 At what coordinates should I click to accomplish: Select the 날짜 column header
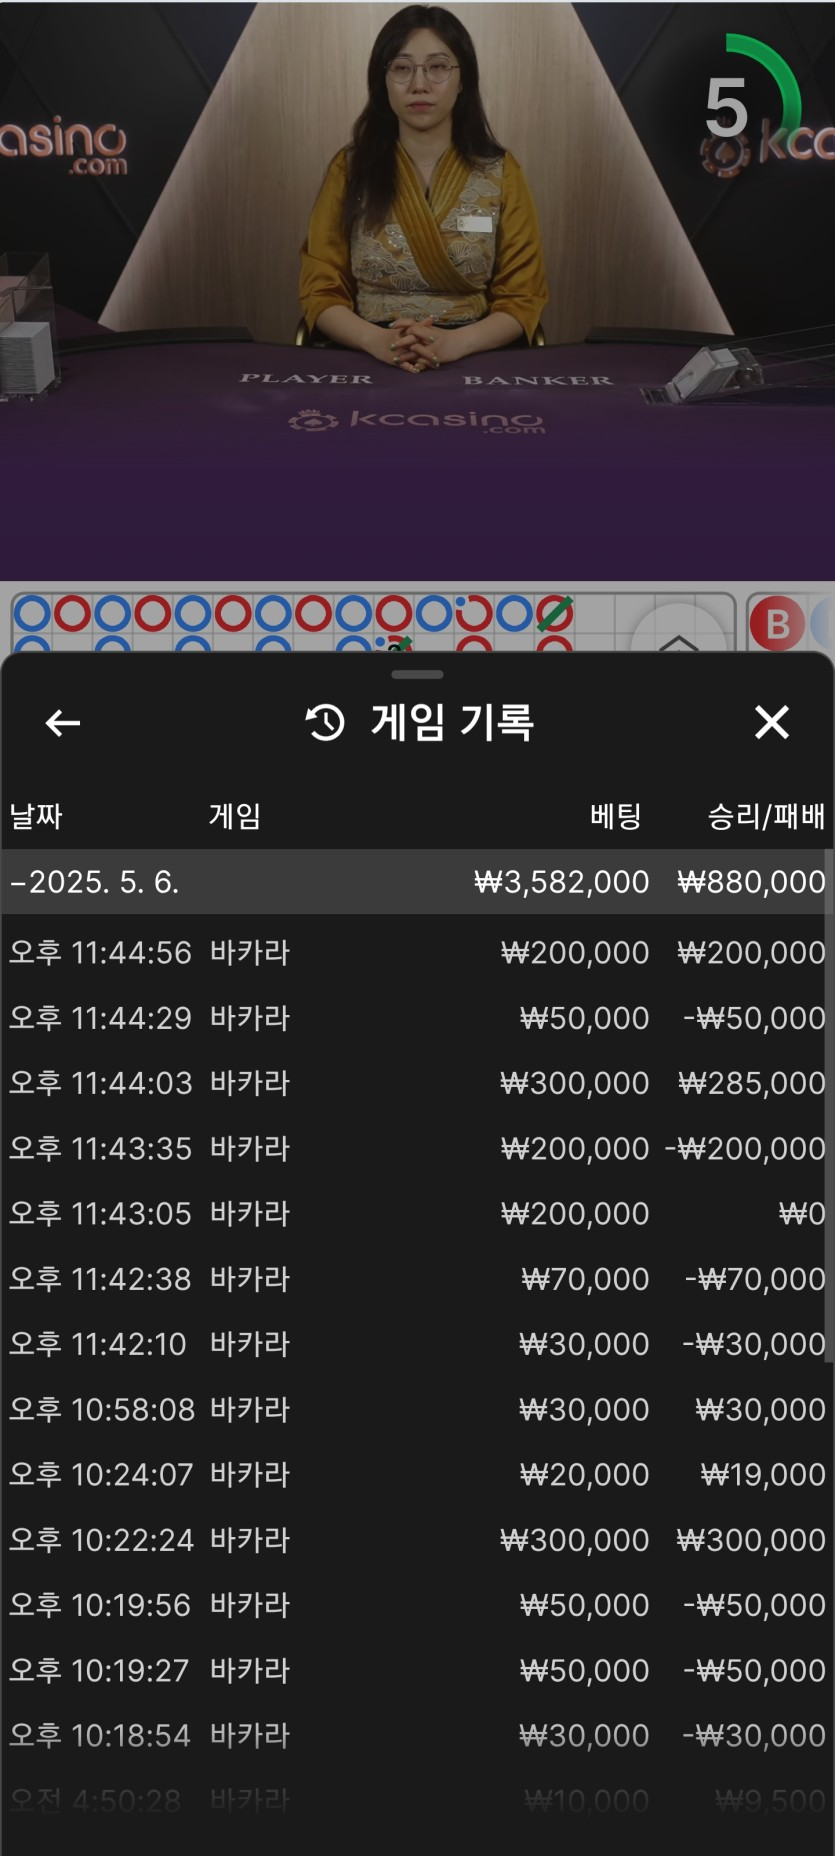click(x=36, y=816)
